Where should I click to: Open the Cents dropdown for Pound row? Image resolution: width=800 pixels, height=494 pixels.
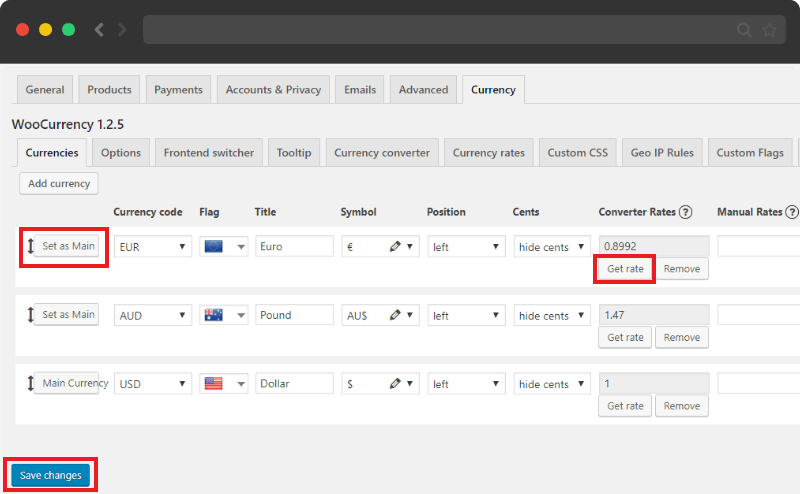tap(552, 315)
